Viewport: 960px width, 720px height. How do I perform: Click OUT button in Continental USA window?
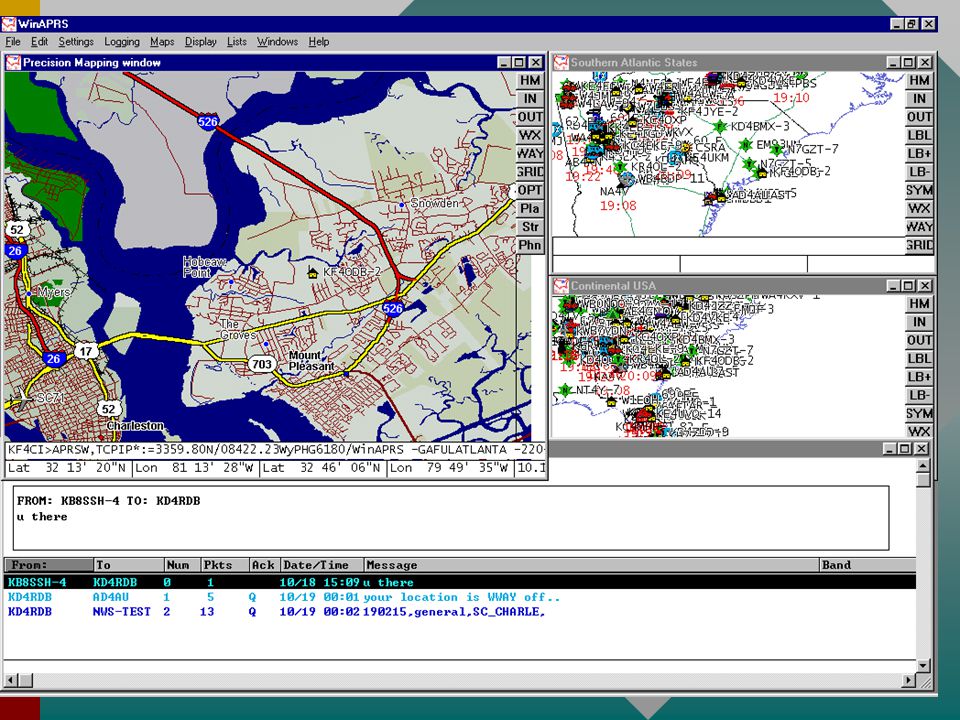click(919, 341)
